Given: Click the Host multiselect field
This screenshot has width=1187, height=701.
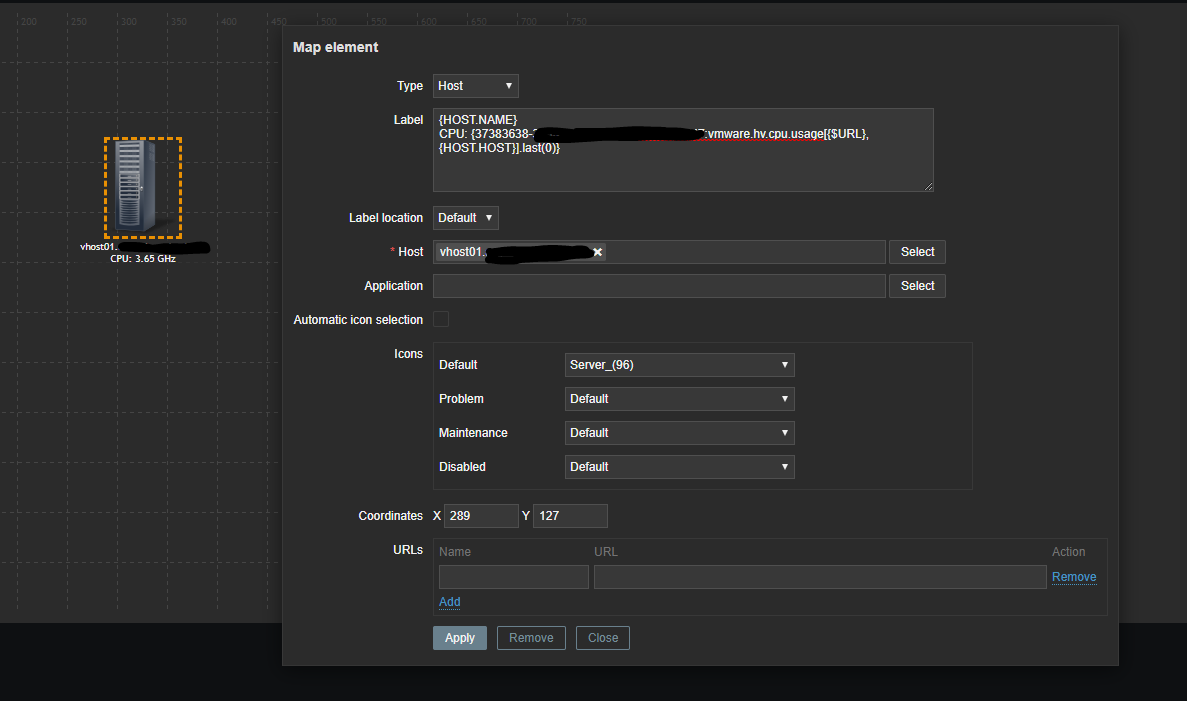Looking at the screenshot, I should (x=659, y=252).
